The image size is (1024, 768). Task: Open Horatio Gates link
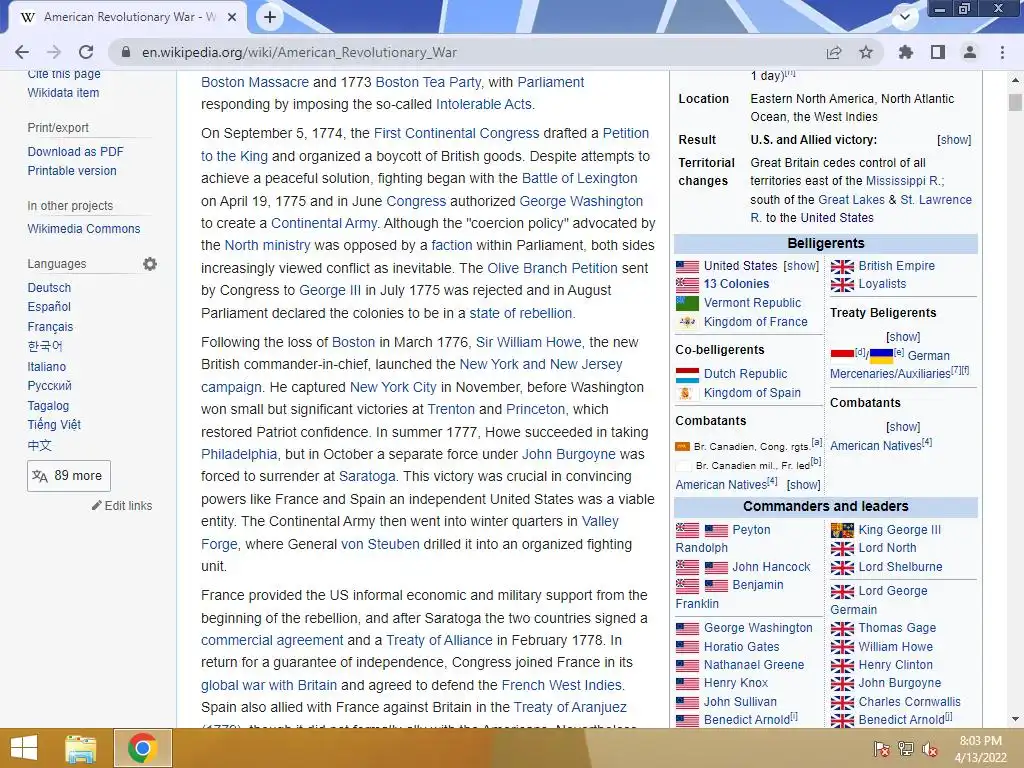pyautogui.click(x=741, y=647)
